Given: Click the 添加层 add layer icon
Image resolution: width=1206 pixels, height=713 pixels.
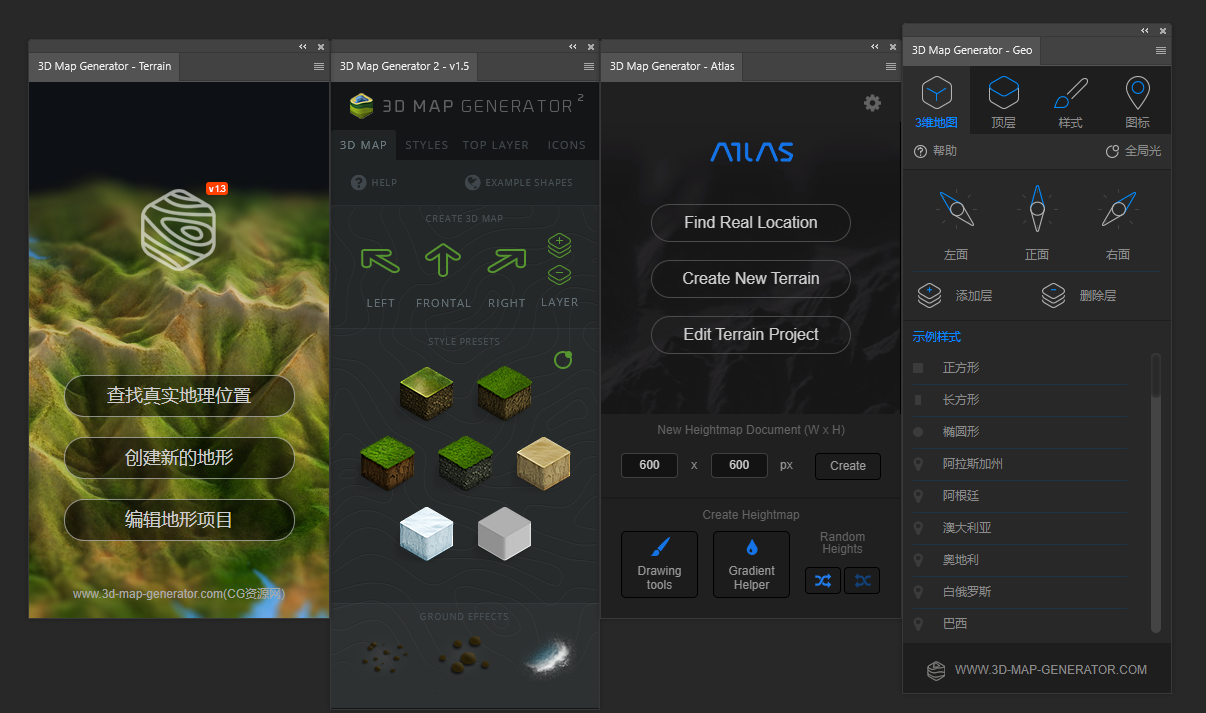Looking at the screenshot, I should pos(929,295).
